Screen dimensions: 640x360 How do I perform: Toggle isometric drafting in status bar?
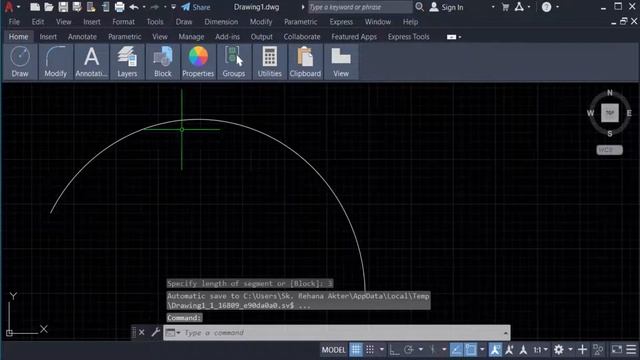coord(433,350)
